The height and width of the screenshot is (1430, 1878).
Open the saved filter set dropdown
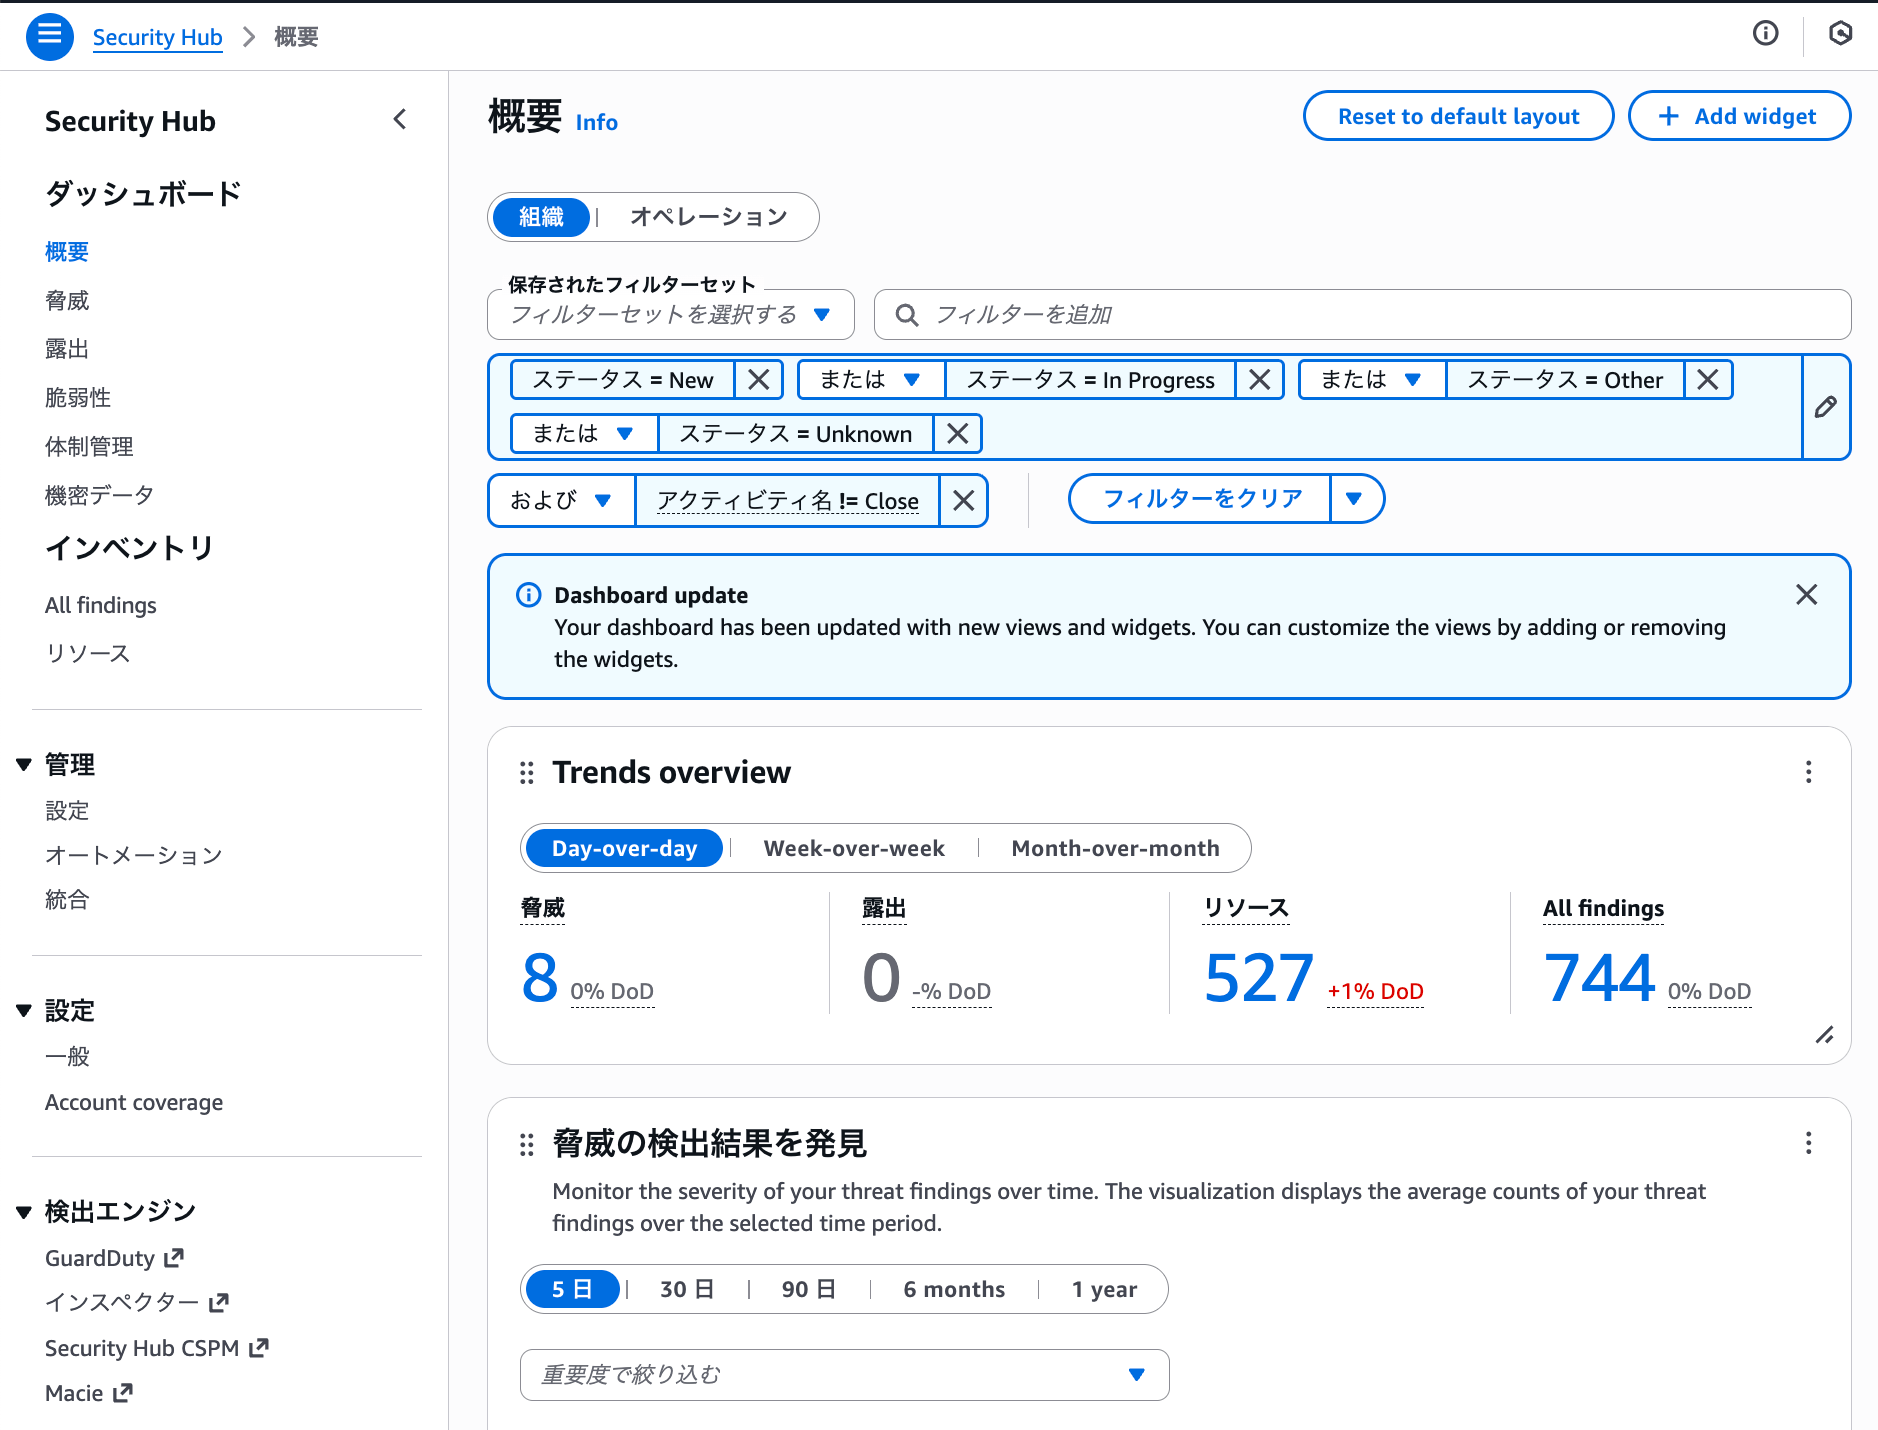[x=670, y=315]
